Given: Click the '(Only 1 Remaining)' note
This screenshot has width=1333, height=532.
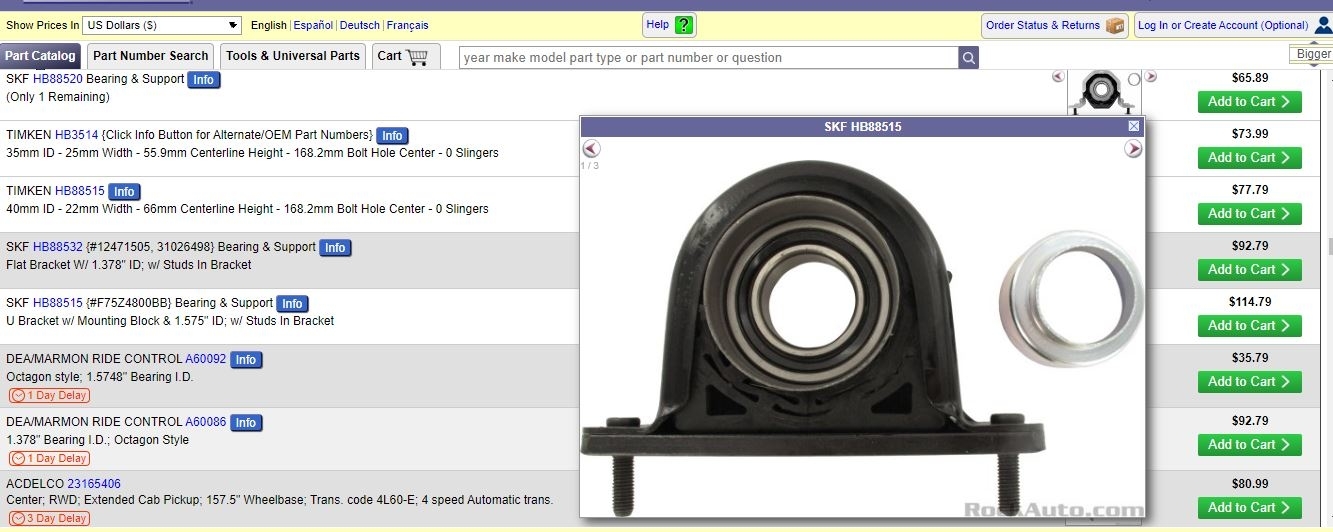Looking at the screenshot, I should coord(58,97).
